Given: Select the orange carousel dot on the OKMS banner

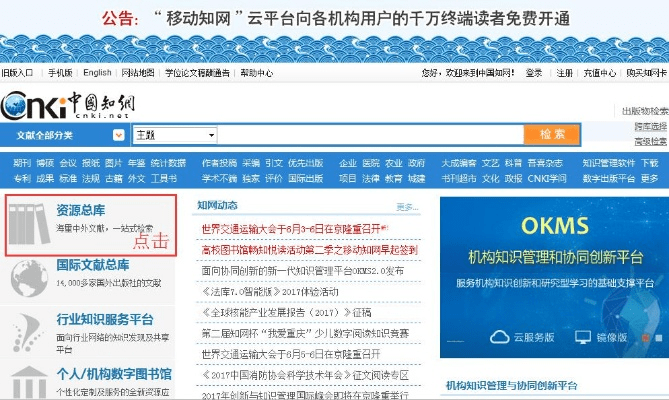Looking at the screenshot, I should (x=646, y=338).
